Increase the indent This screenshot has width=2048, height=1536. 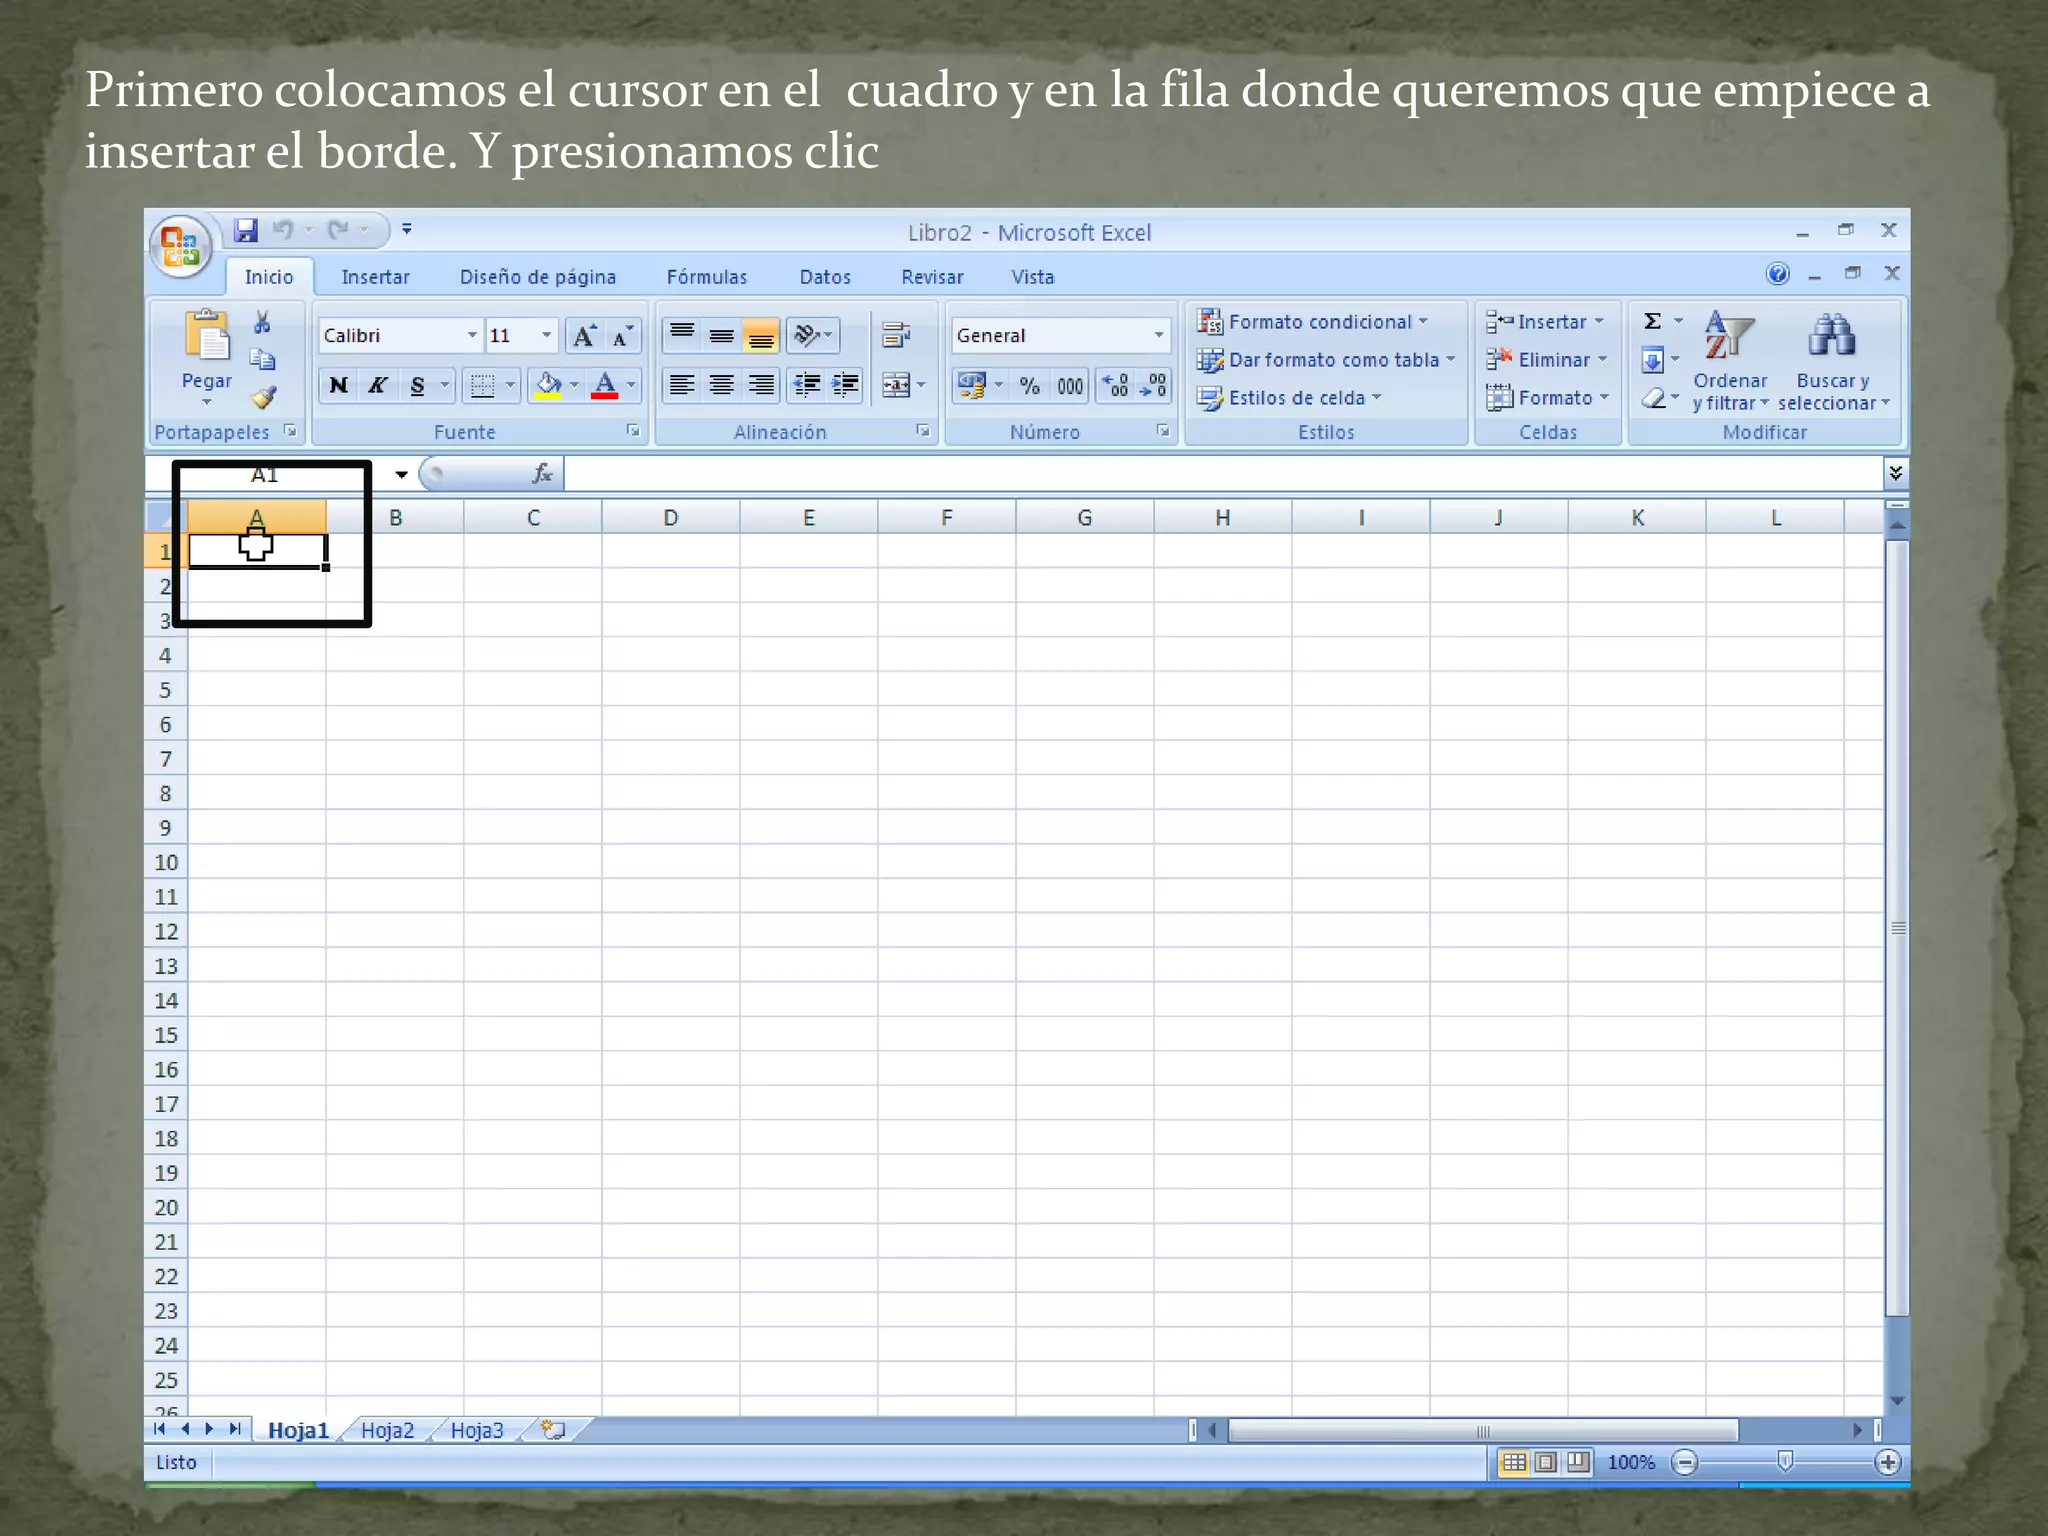pos(845,385)
